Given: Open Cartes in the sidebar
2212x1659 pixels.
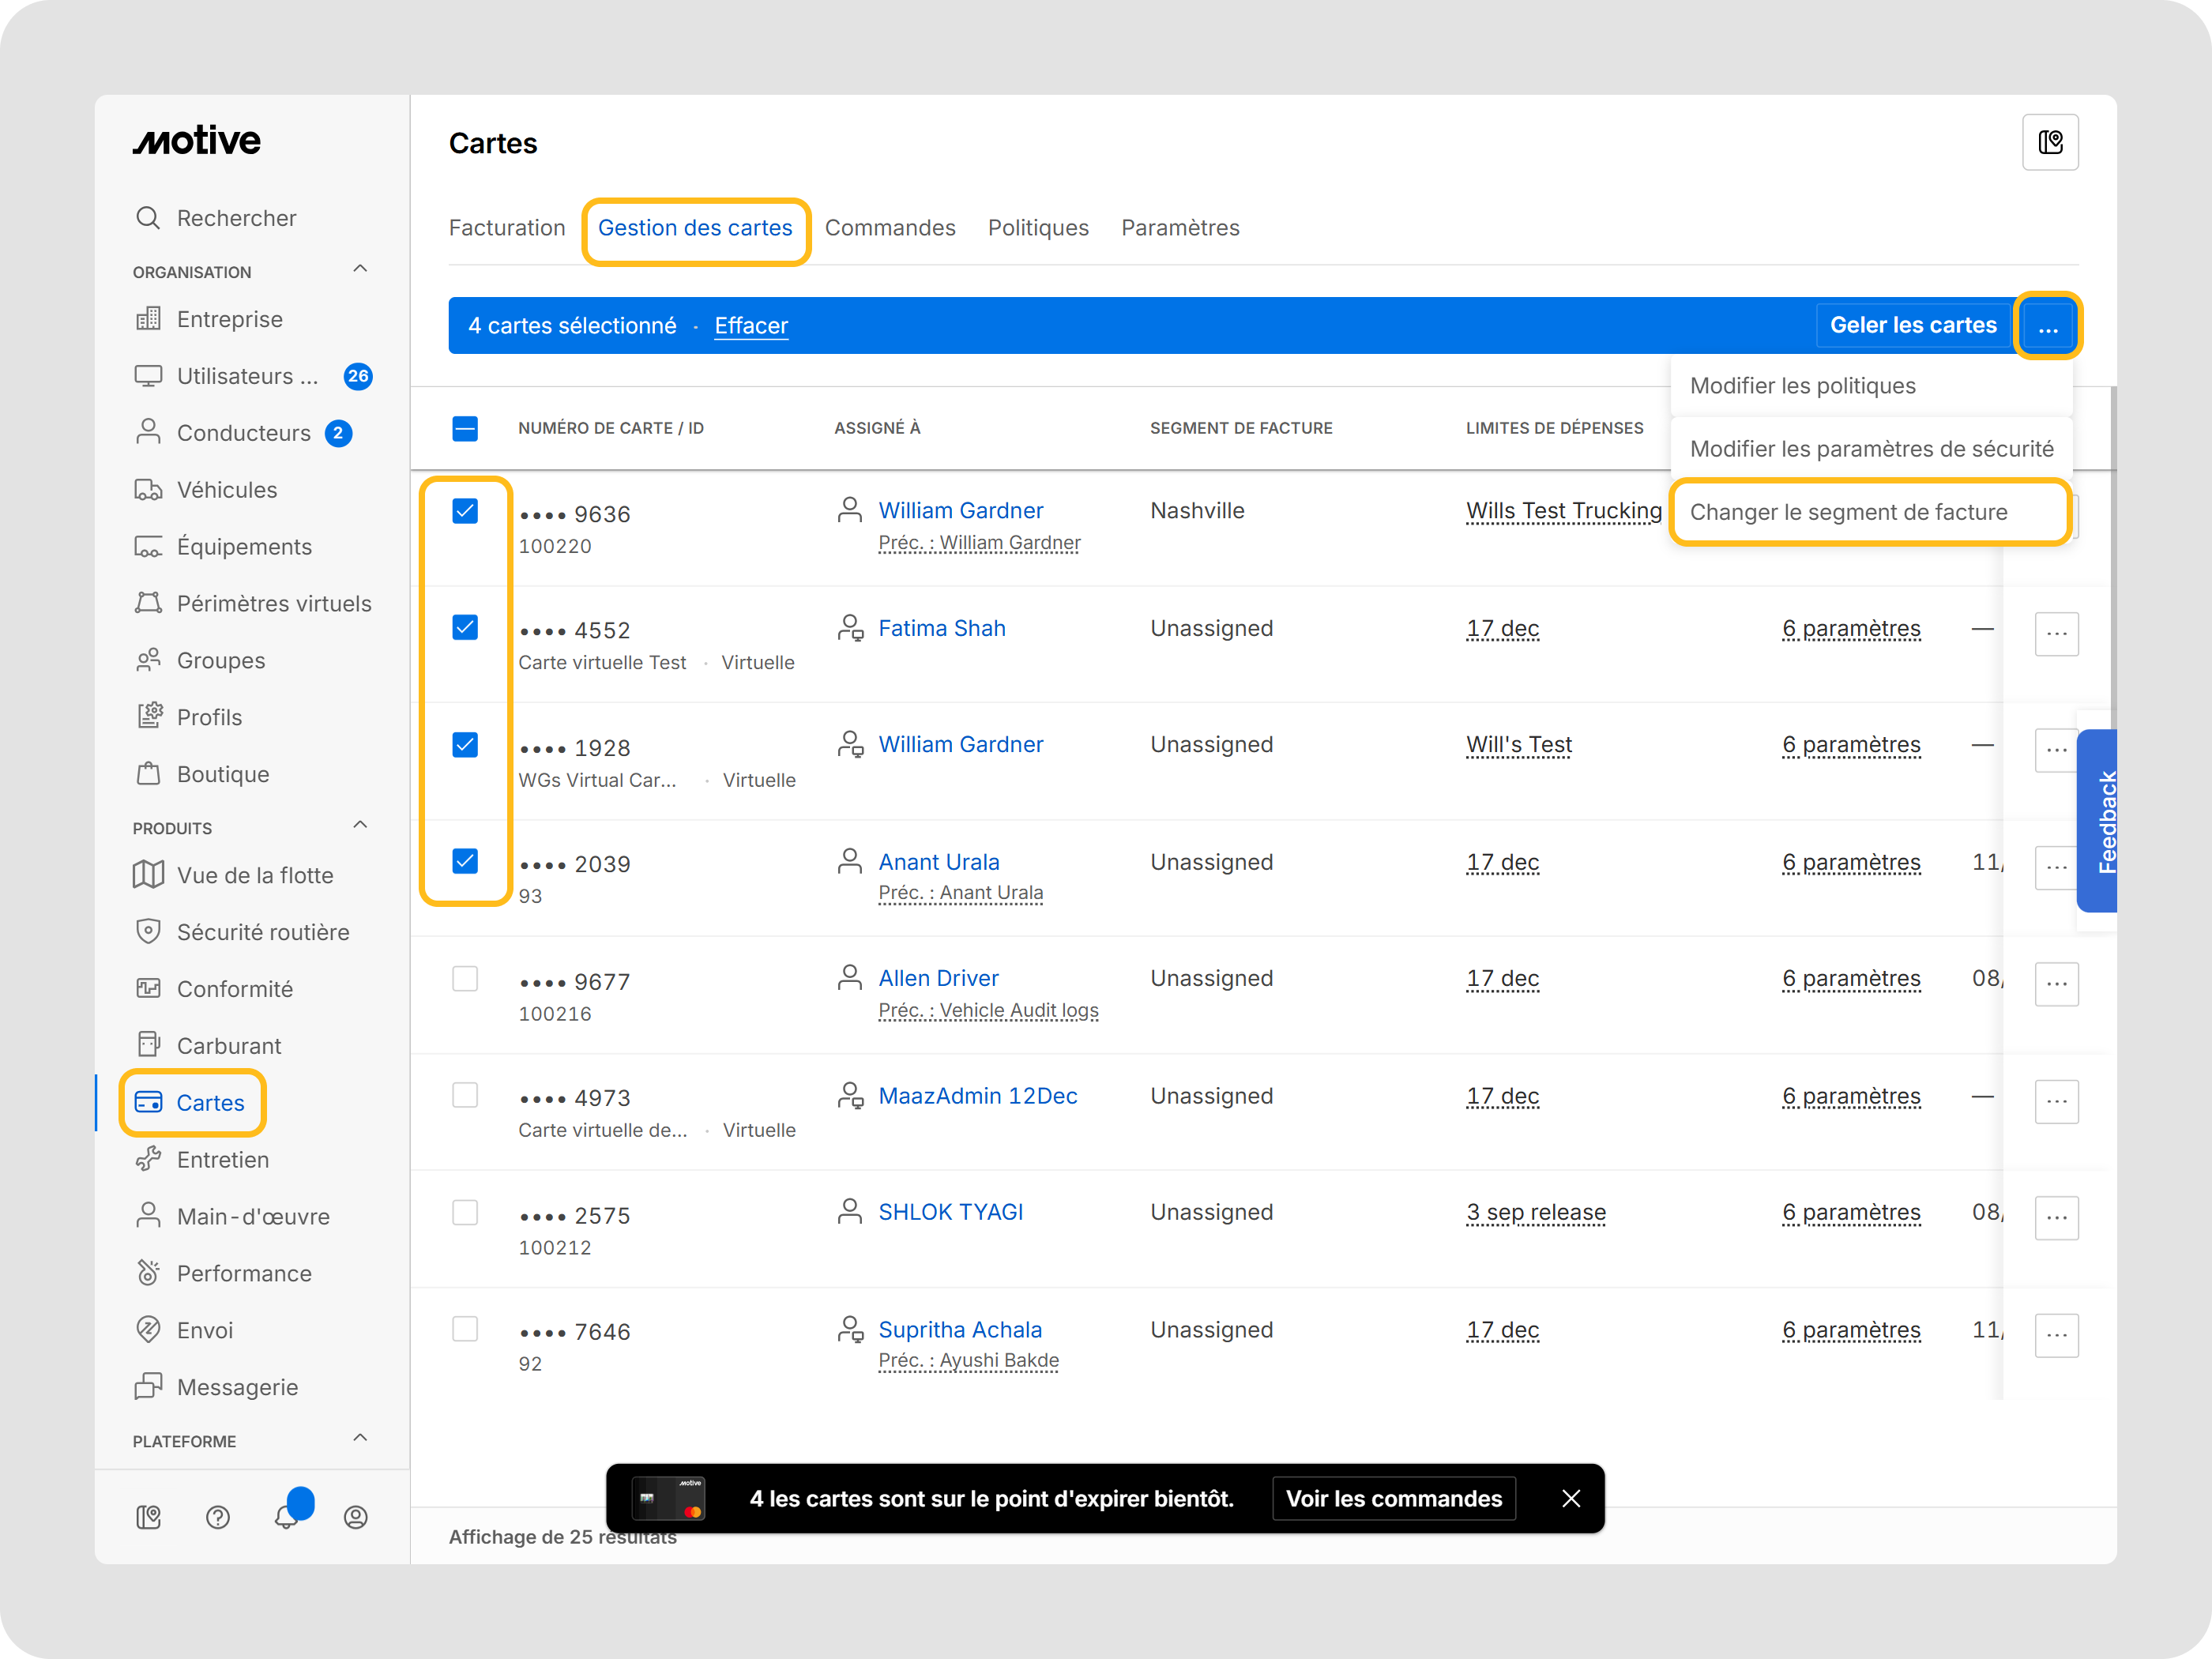Looking at the screenshot, I should point(190,1103).
